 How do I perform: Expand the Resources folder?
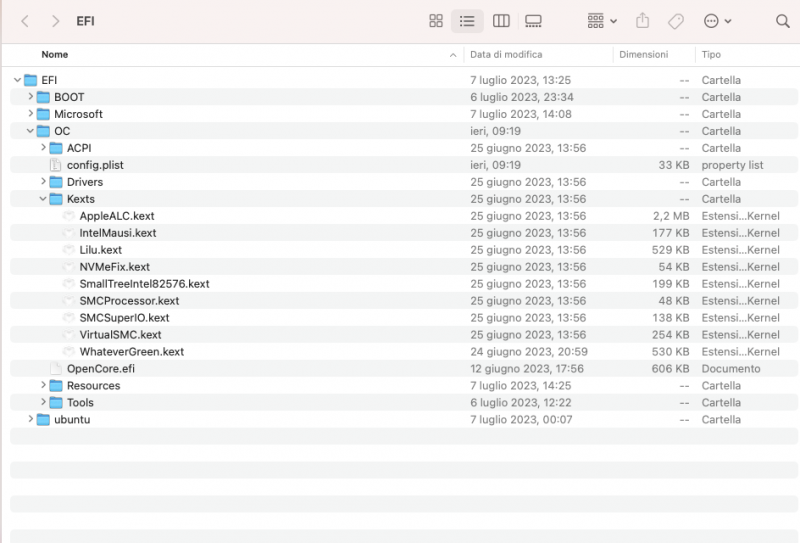(x=43, y=385)
